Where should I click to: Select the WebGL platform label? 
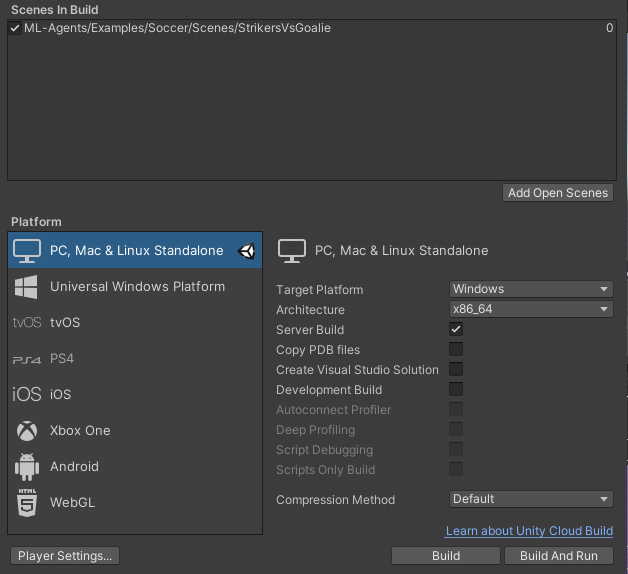click(72, 503)
